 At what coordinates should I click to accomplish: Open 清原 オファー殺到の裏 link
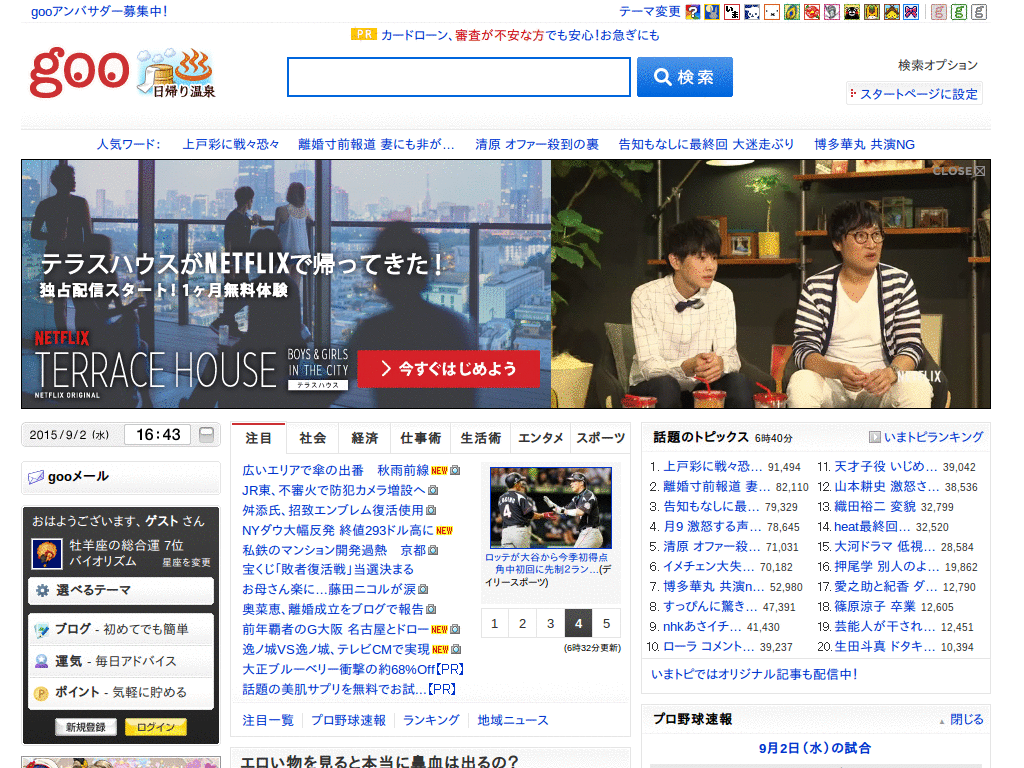tap(537, 144)
